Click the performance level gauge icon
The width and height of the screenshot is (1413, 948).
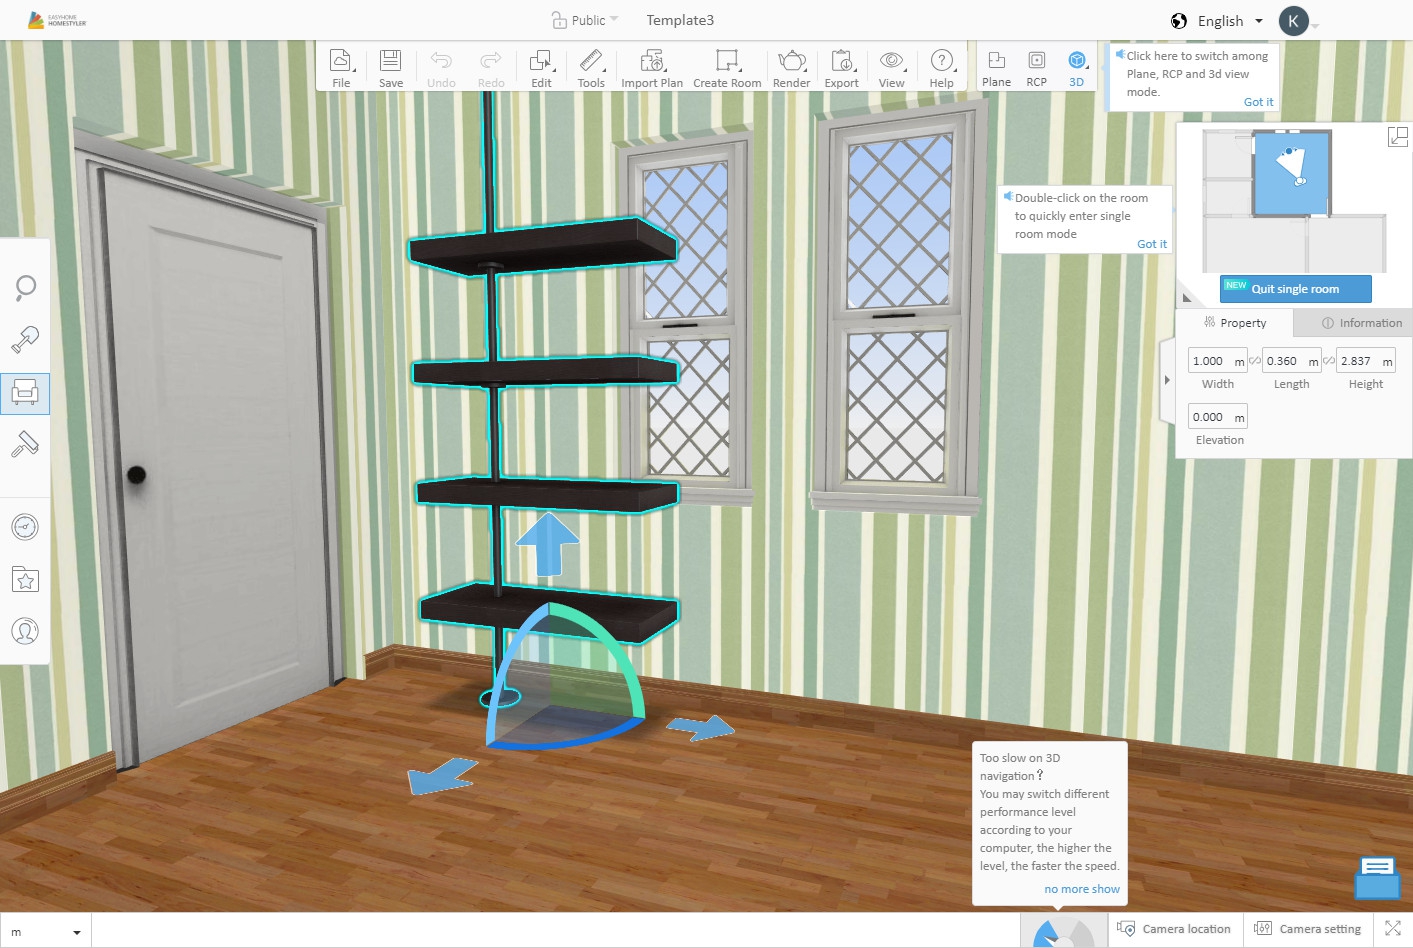(x=1062, y=932)
